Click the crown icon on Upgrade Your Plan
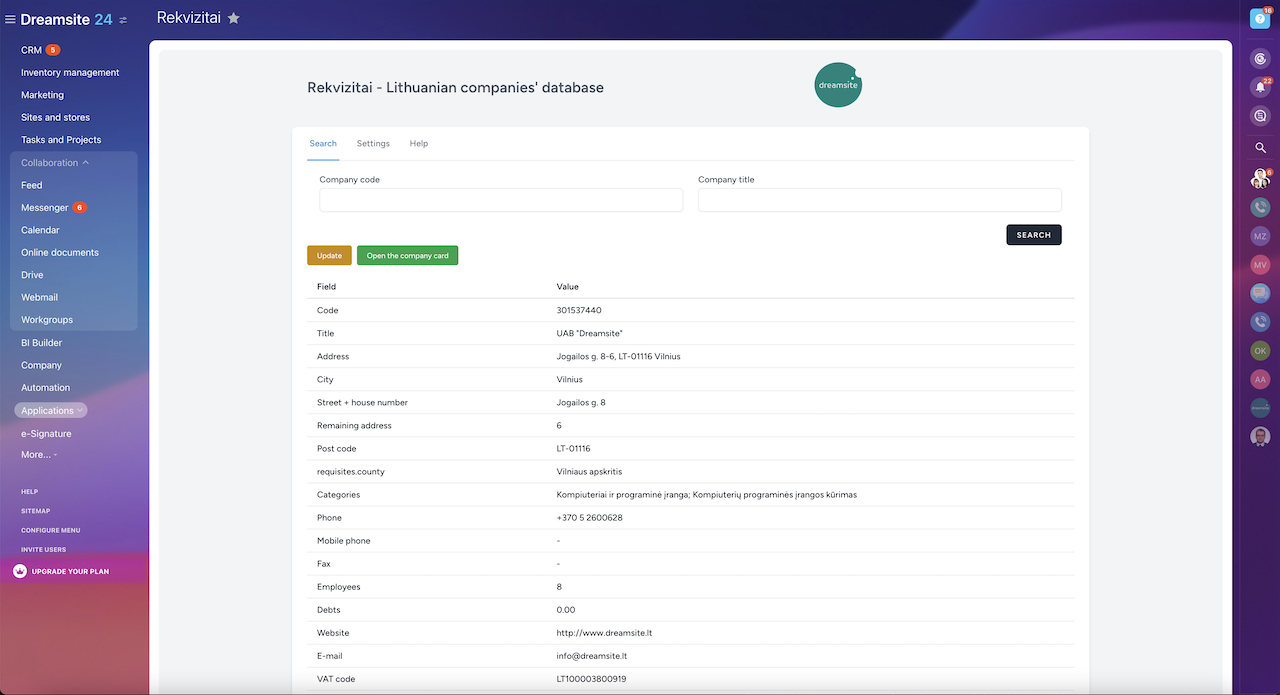Viewport: 1280px width, 695px height. 20,571
